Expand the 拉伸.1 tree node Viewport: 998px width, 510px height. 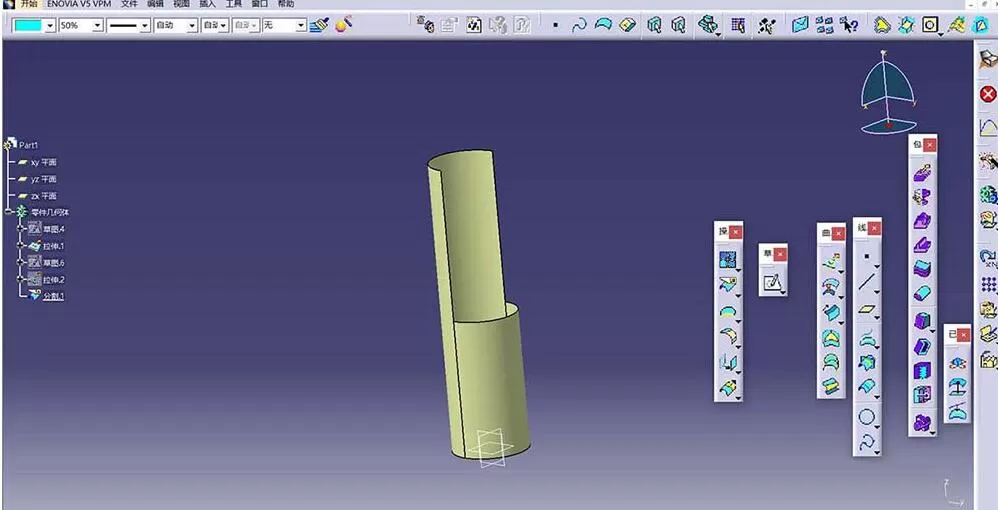pos(22,246)
